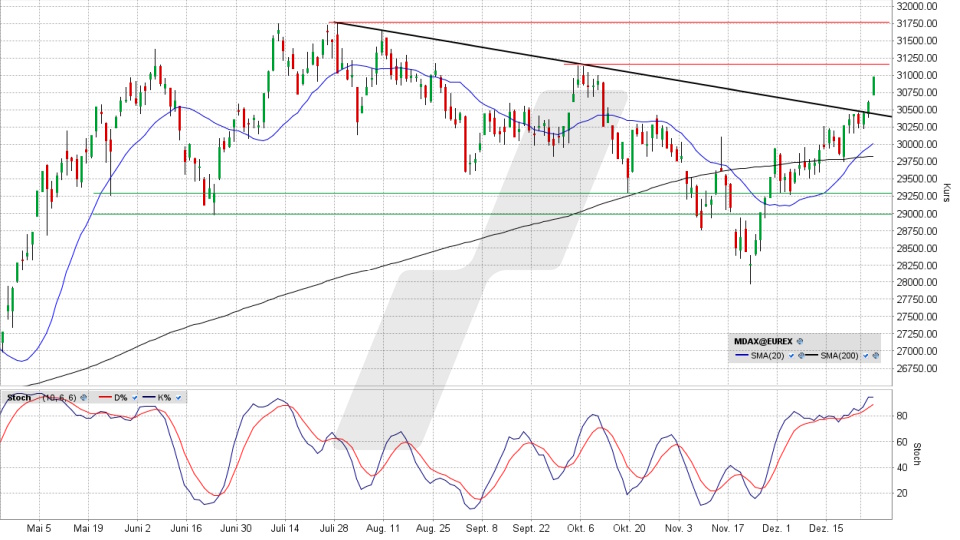Click the Okt. 20 date label
960x540 pixels.
(629, 528)
